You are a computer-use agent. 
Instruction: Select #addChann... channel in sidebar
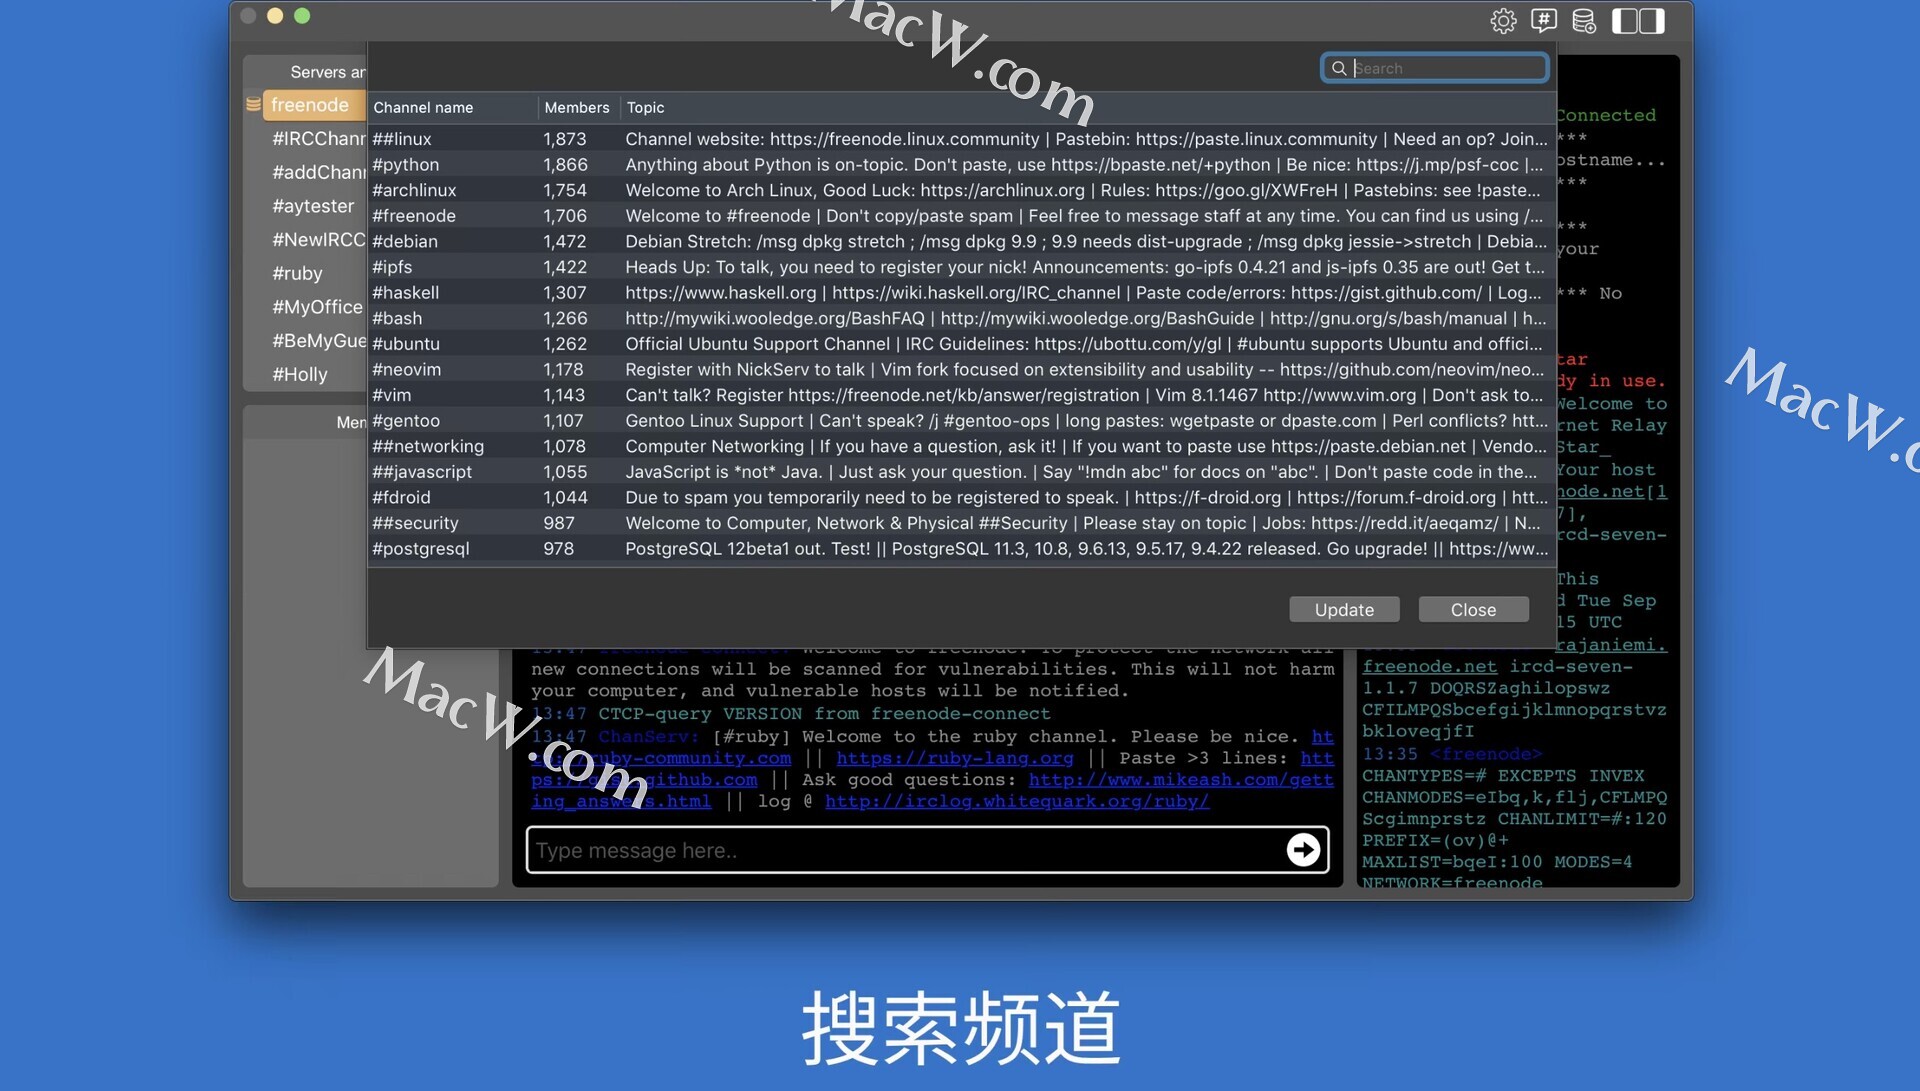(x=318, y=172)
